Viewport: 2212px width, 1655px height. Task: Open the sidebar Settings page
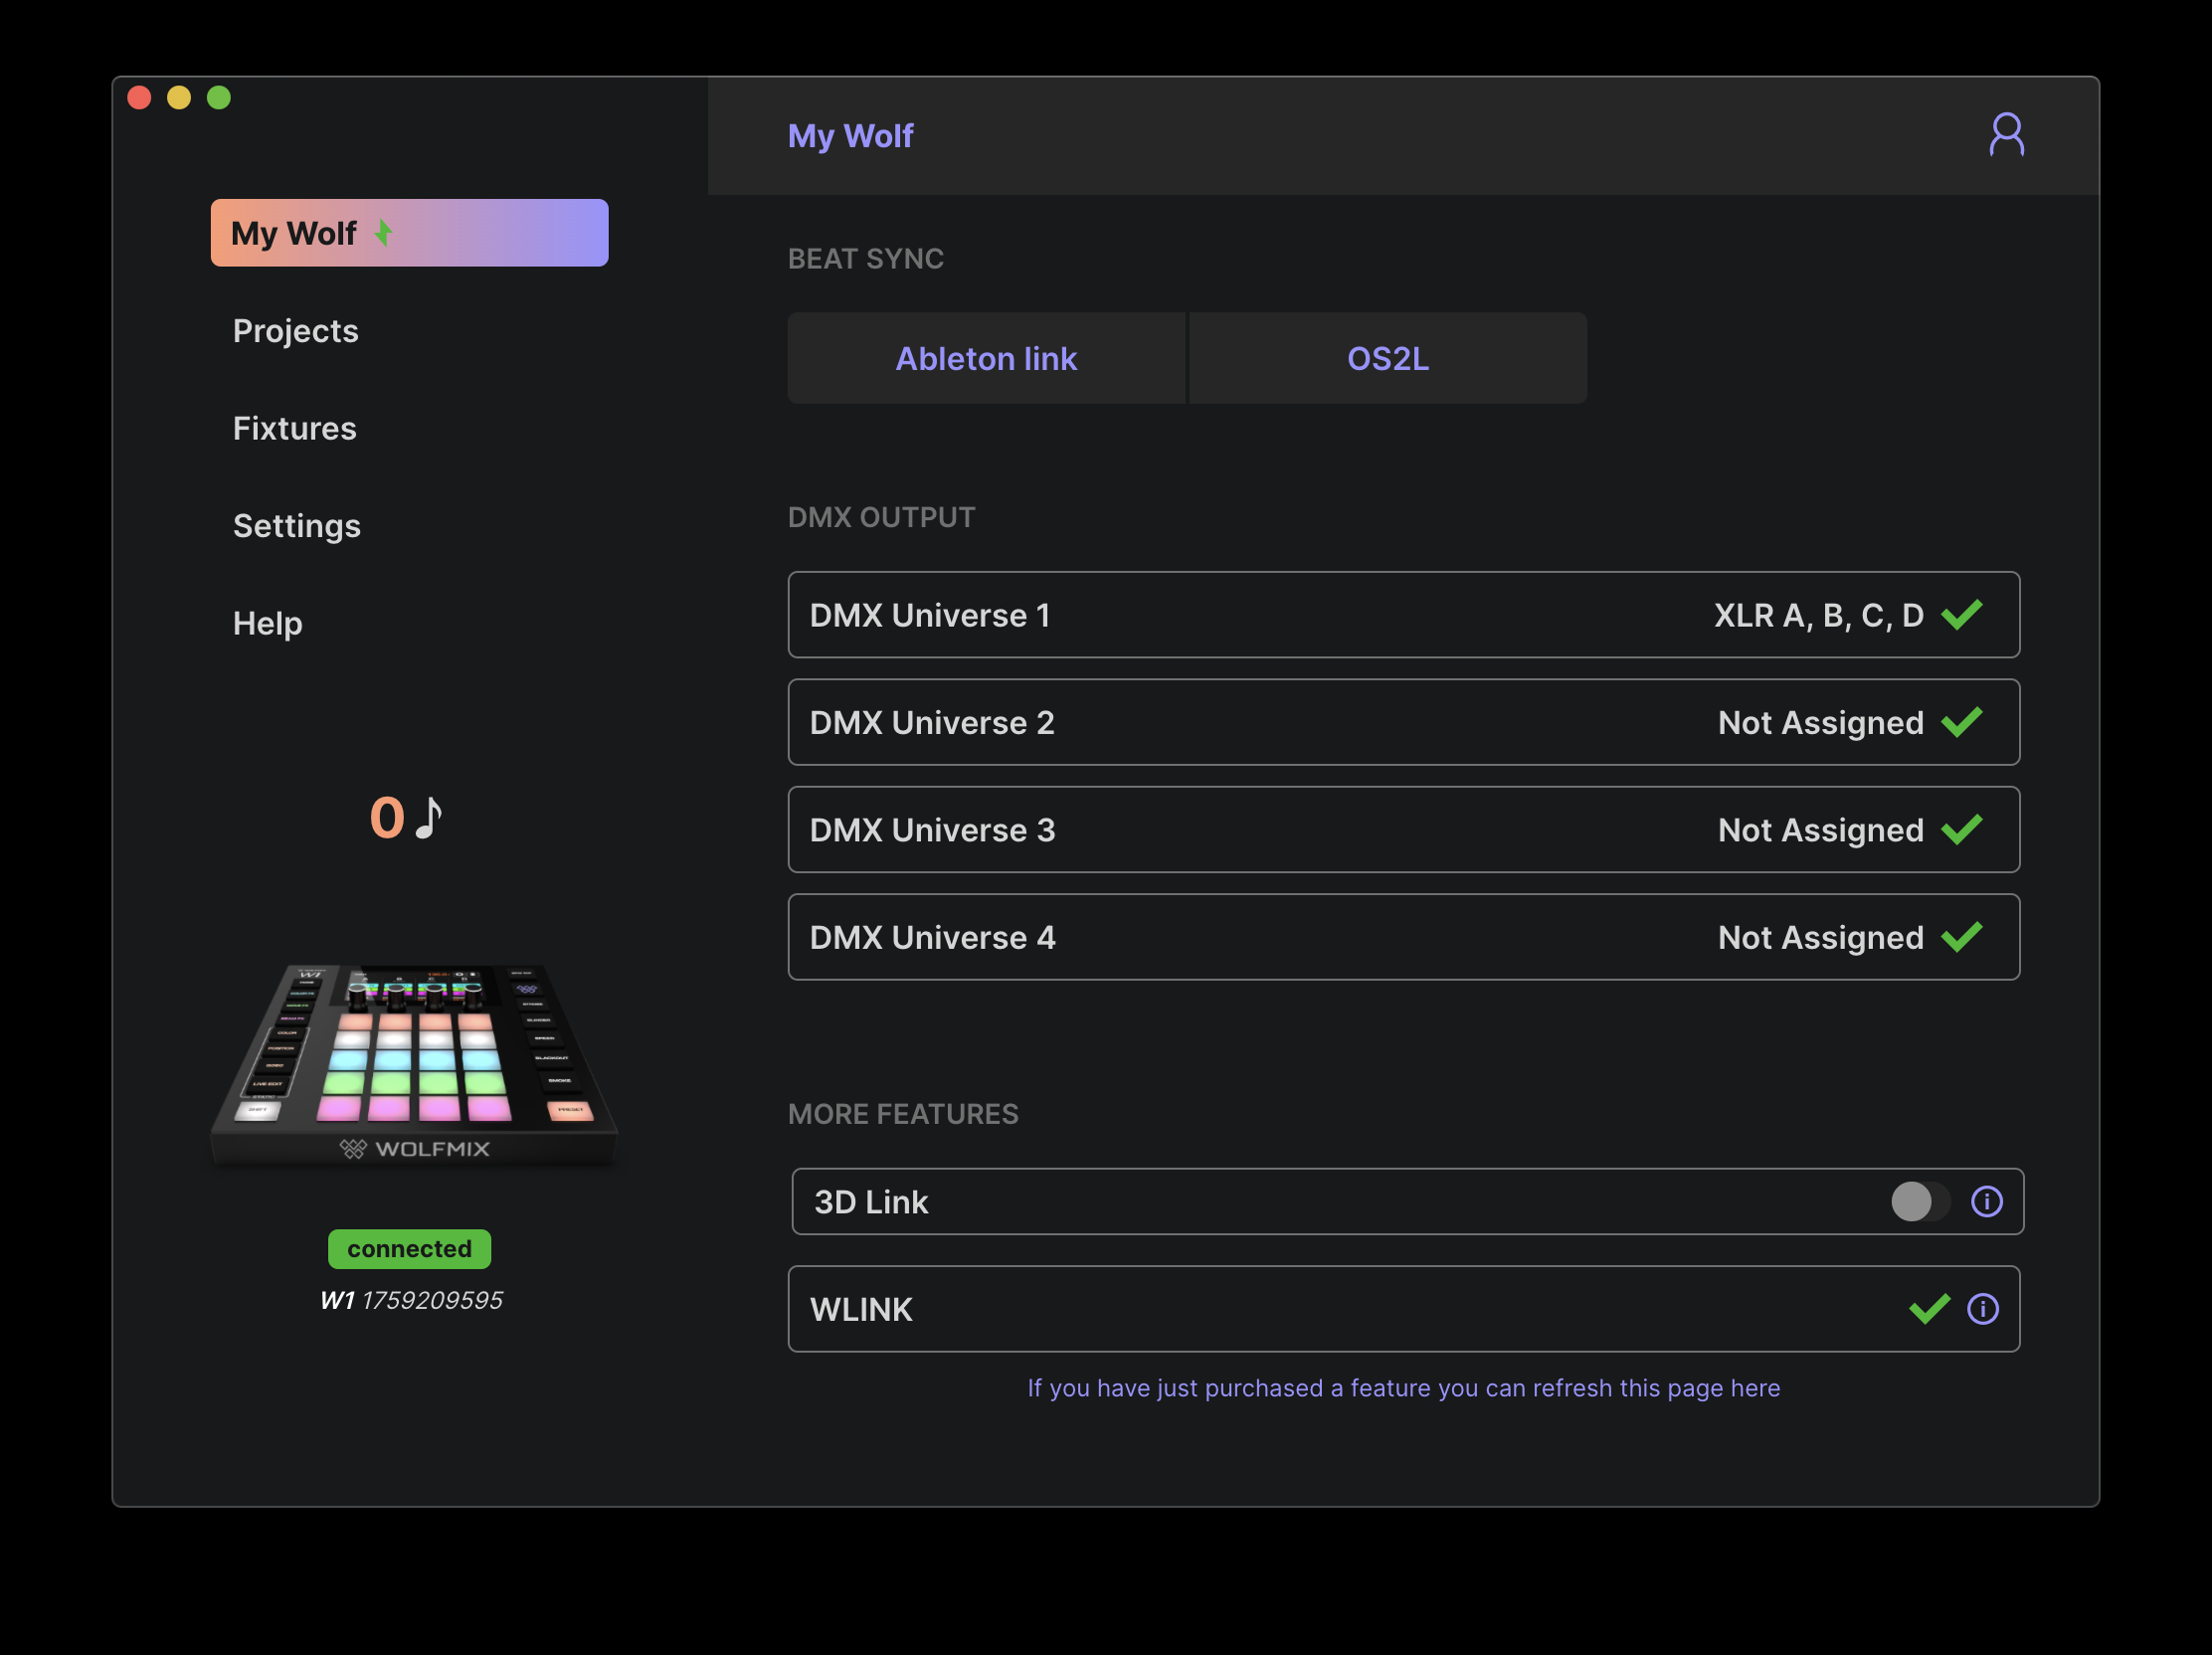click(x=296, y=526)
